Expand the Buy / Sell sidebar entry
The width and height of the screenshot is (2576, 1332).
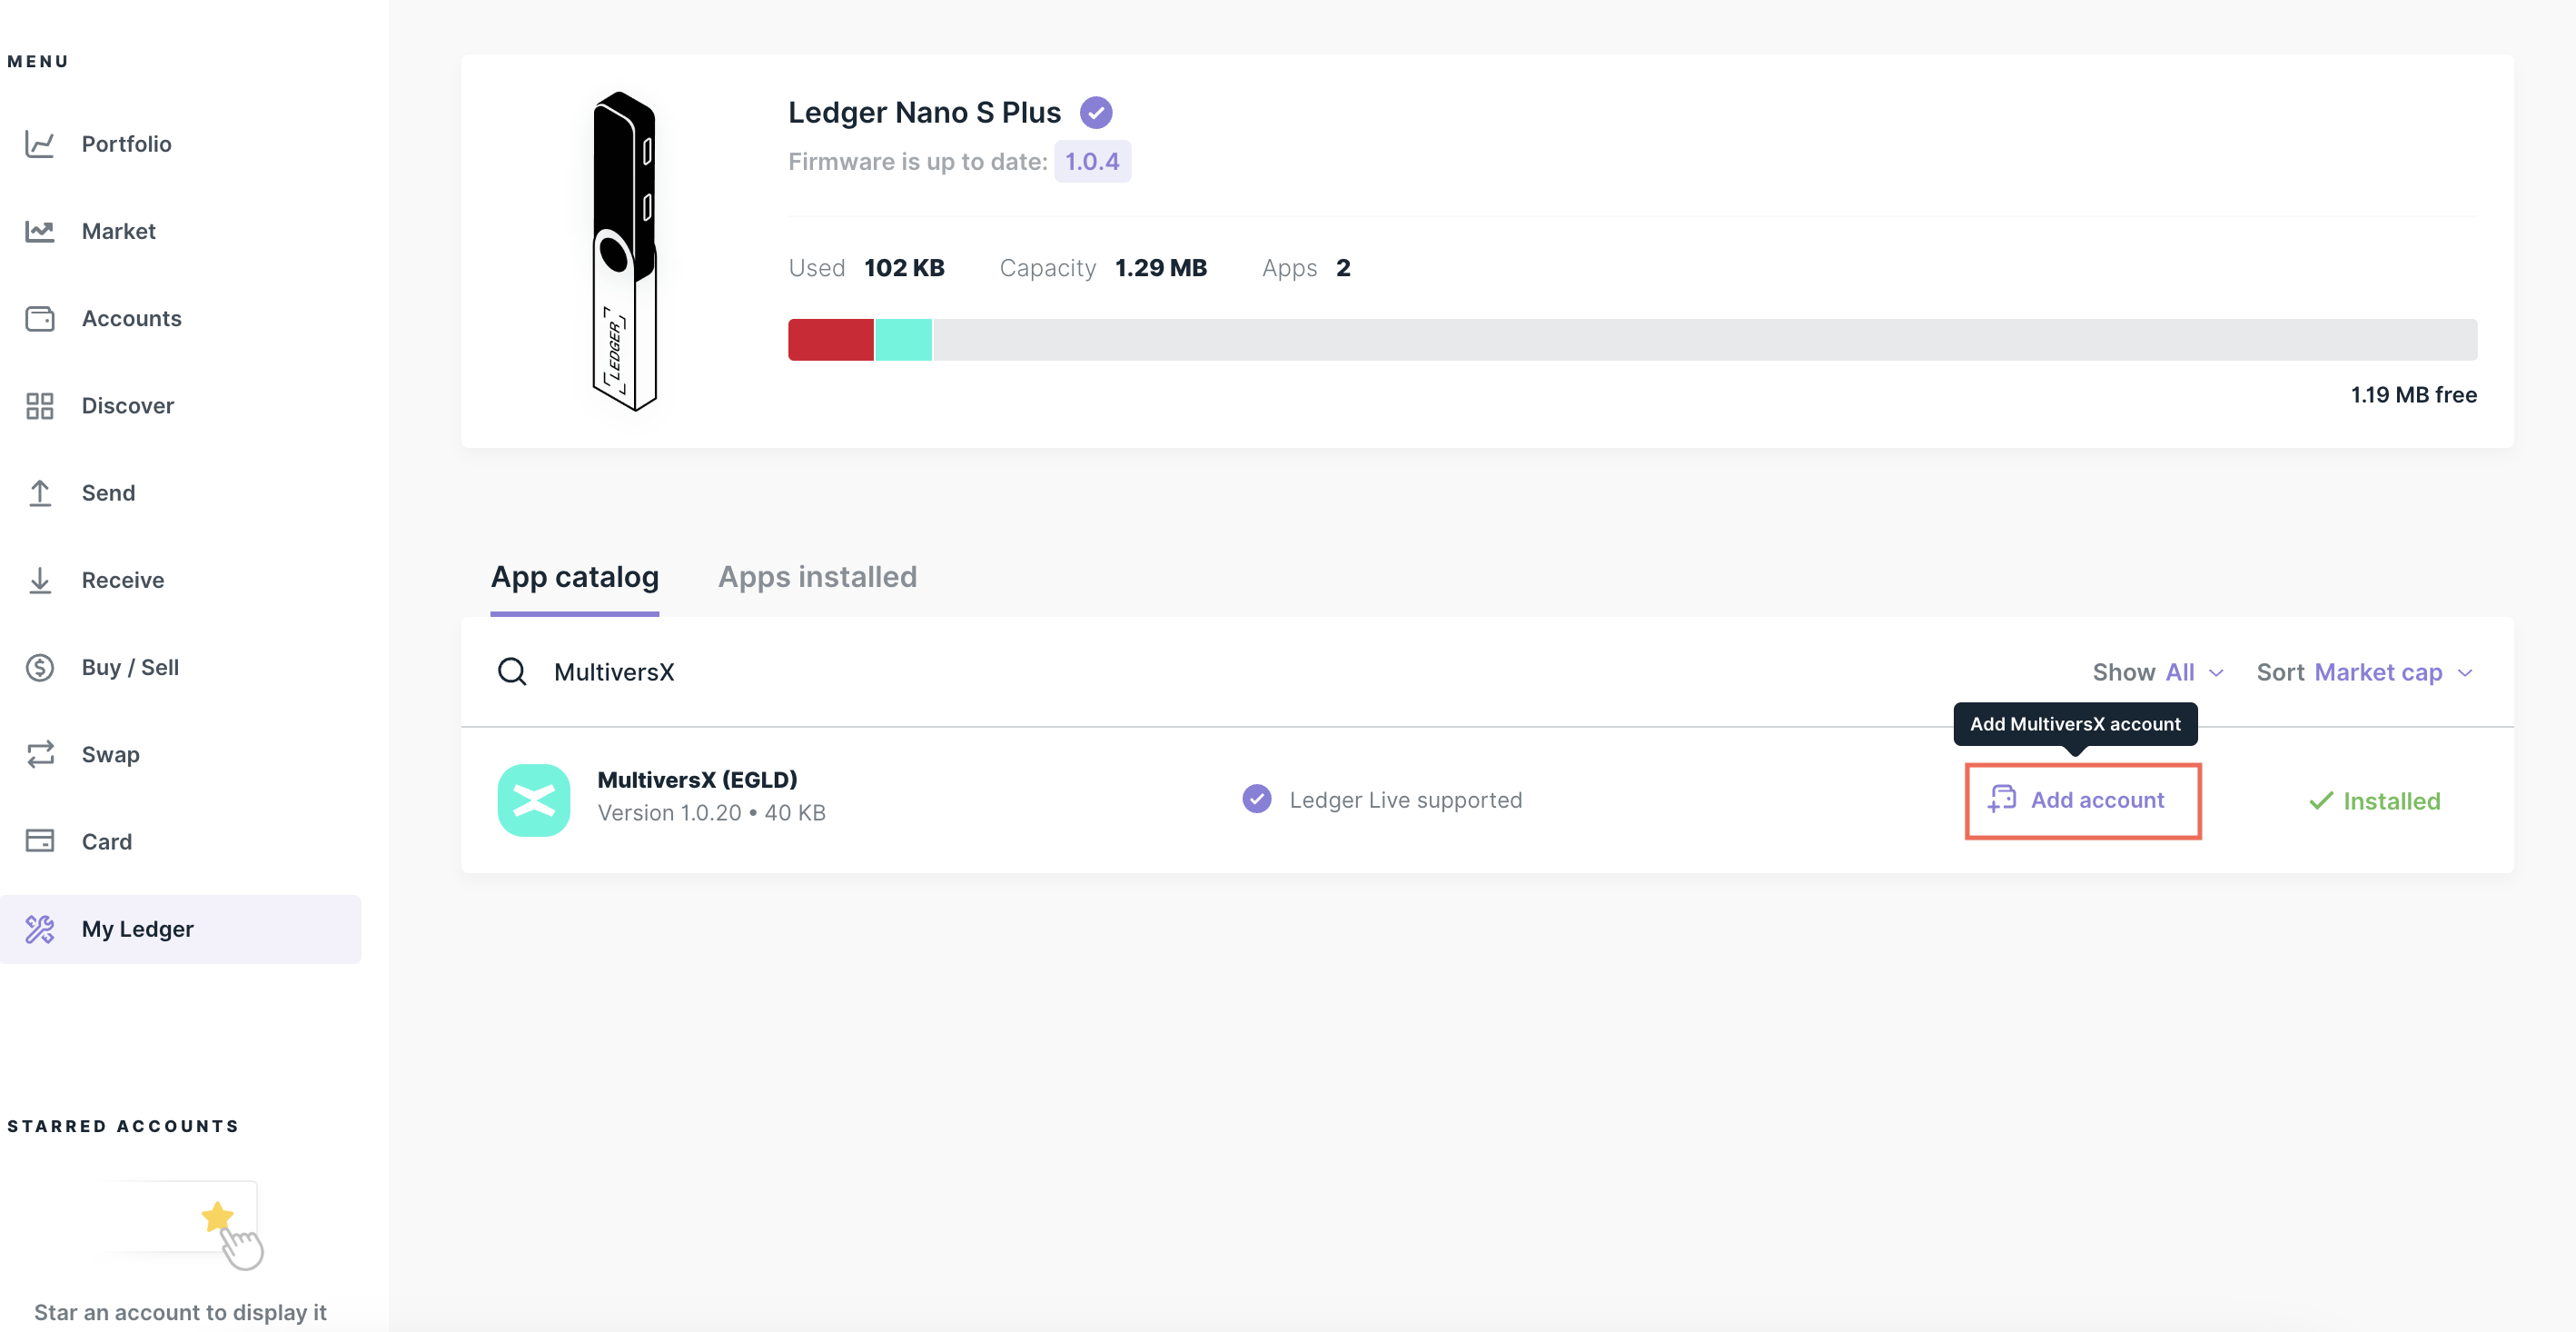click(130, 667)
